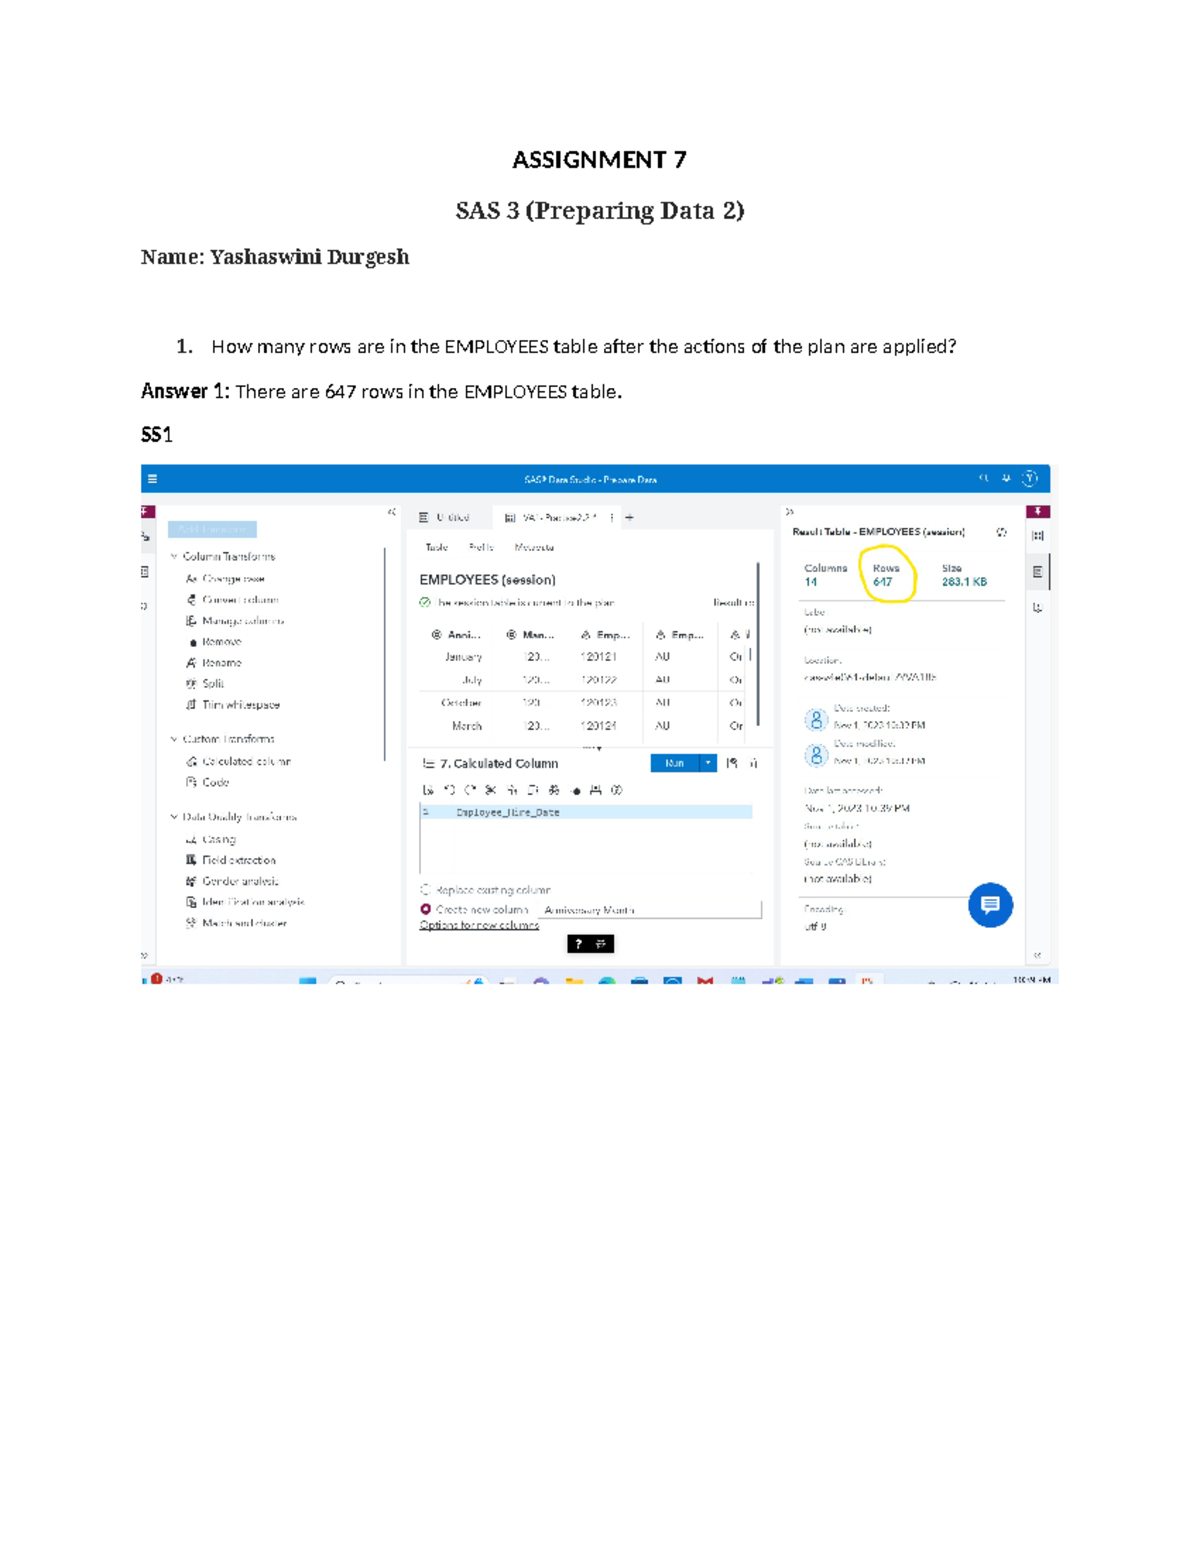Select Create new column option
This screenshot has height=1553, width=1200.
click(424, 910)
